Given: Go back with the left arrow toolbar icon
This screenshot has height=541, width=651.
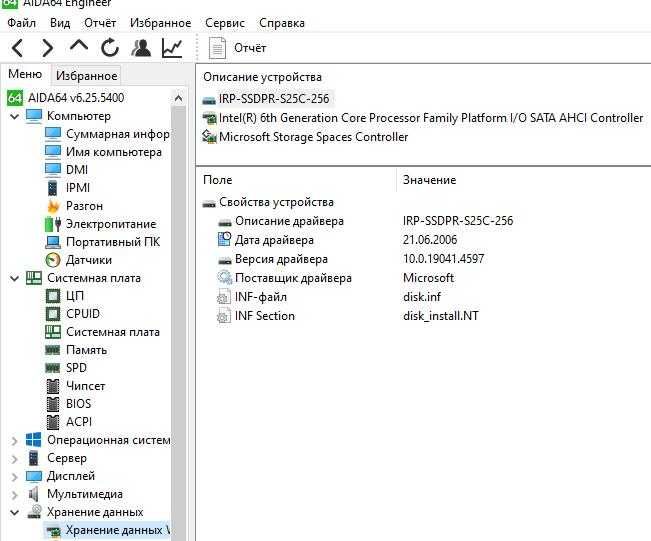Looking at the screenshot, I should tap(17, 48).
